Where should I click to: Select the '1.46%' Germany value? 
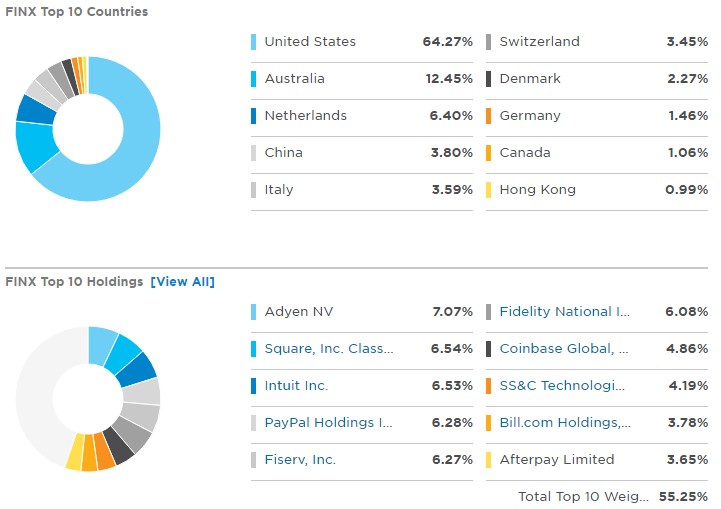click(x=688, y=116)
